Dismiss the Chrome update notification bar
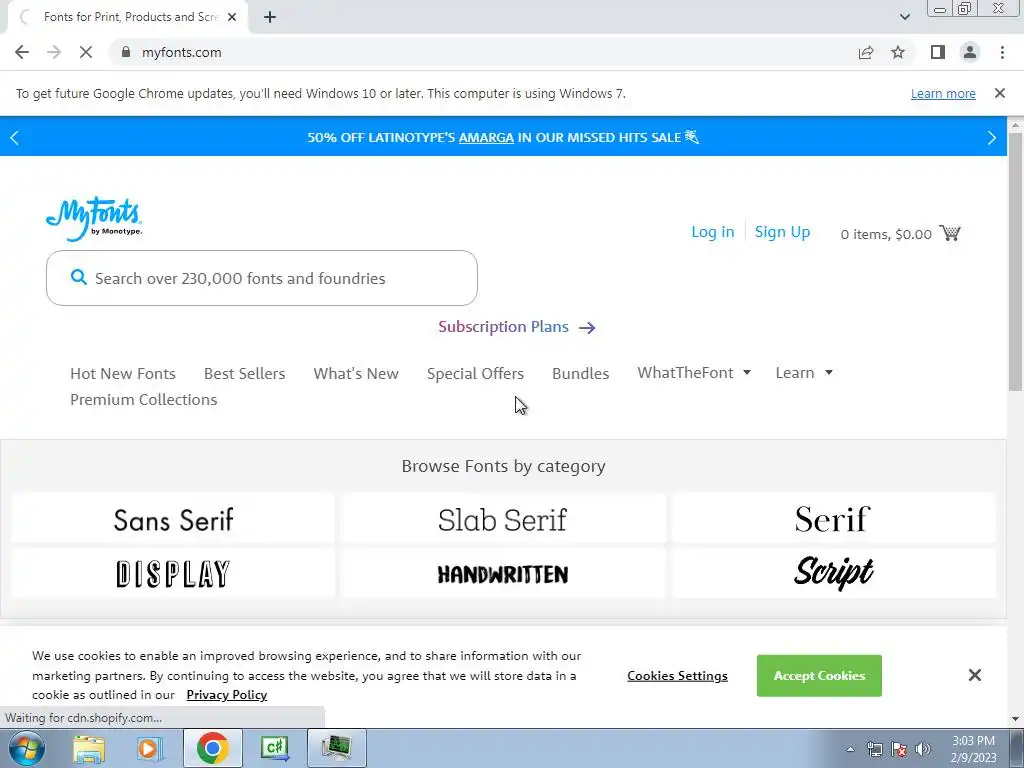This screenshot has height=768, width=1024. pyautogui.click(x=1000, y=93)
